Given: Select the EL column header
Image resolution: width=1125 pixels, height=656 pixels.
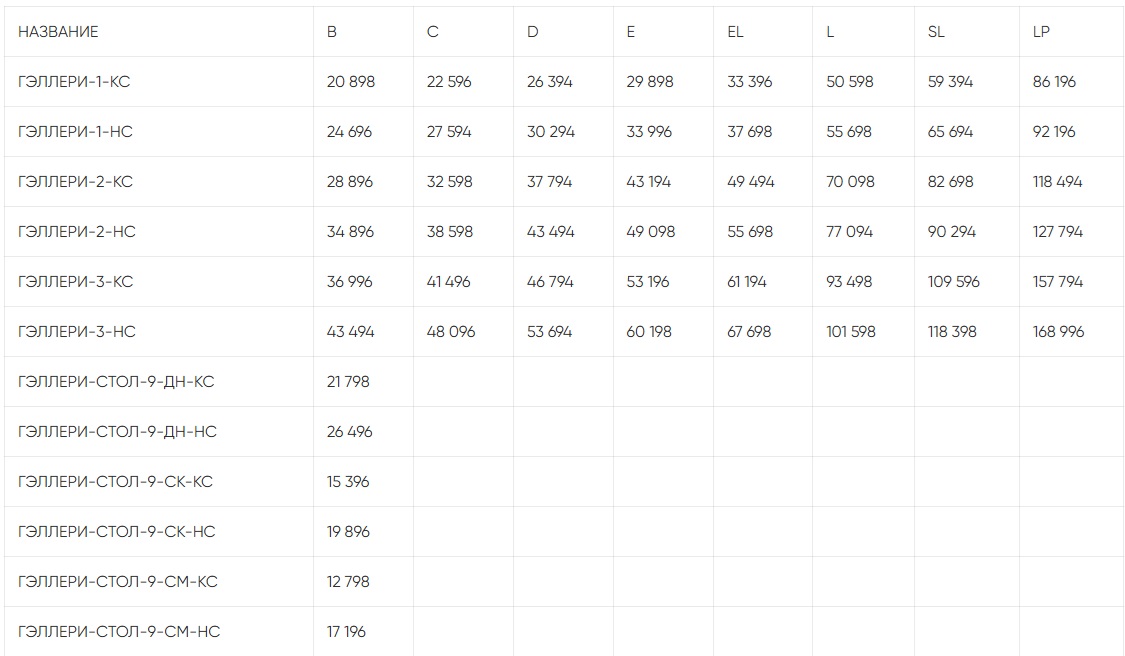Looking at the screenshot, I should 735,32.
